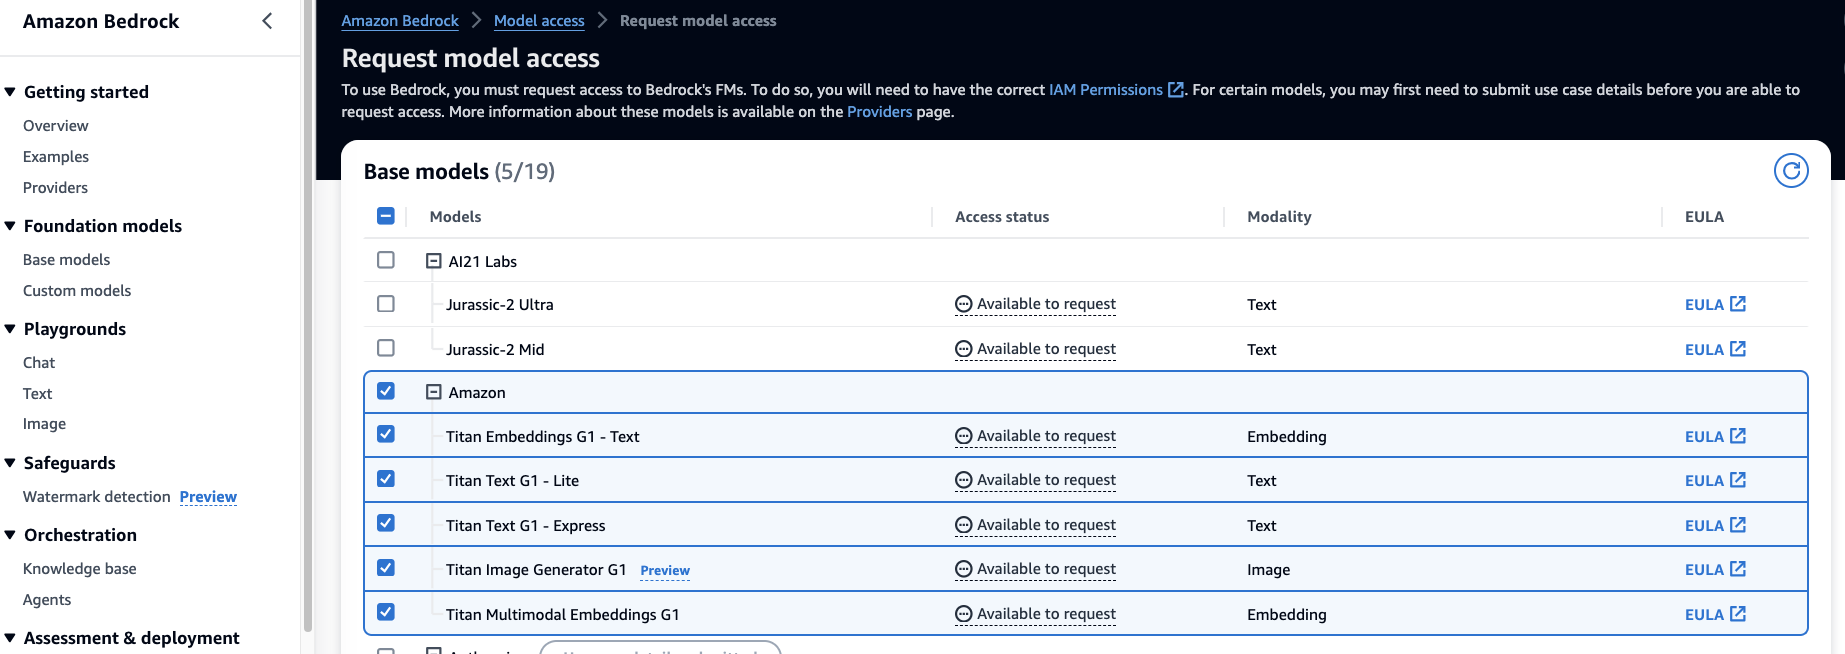Click the Amazon Bedrock breadcrumb link
The height and width of the screenshot is (654, 1845).
click(400, 21)
